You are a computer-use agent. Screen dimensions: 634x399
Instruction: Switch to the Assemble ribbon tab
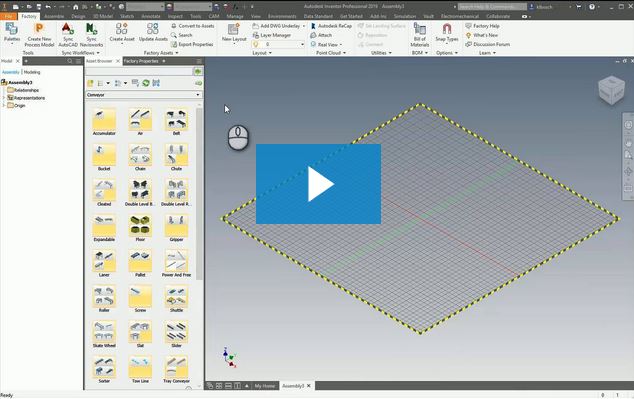click(54, 16)
